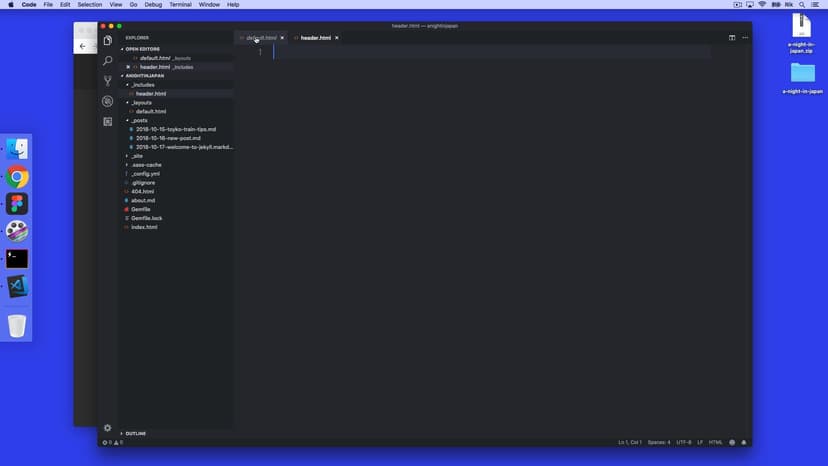Viewport: 828px width, 466px height.
Task: Open Figma from the dock
Action: (x=17, y=204)
